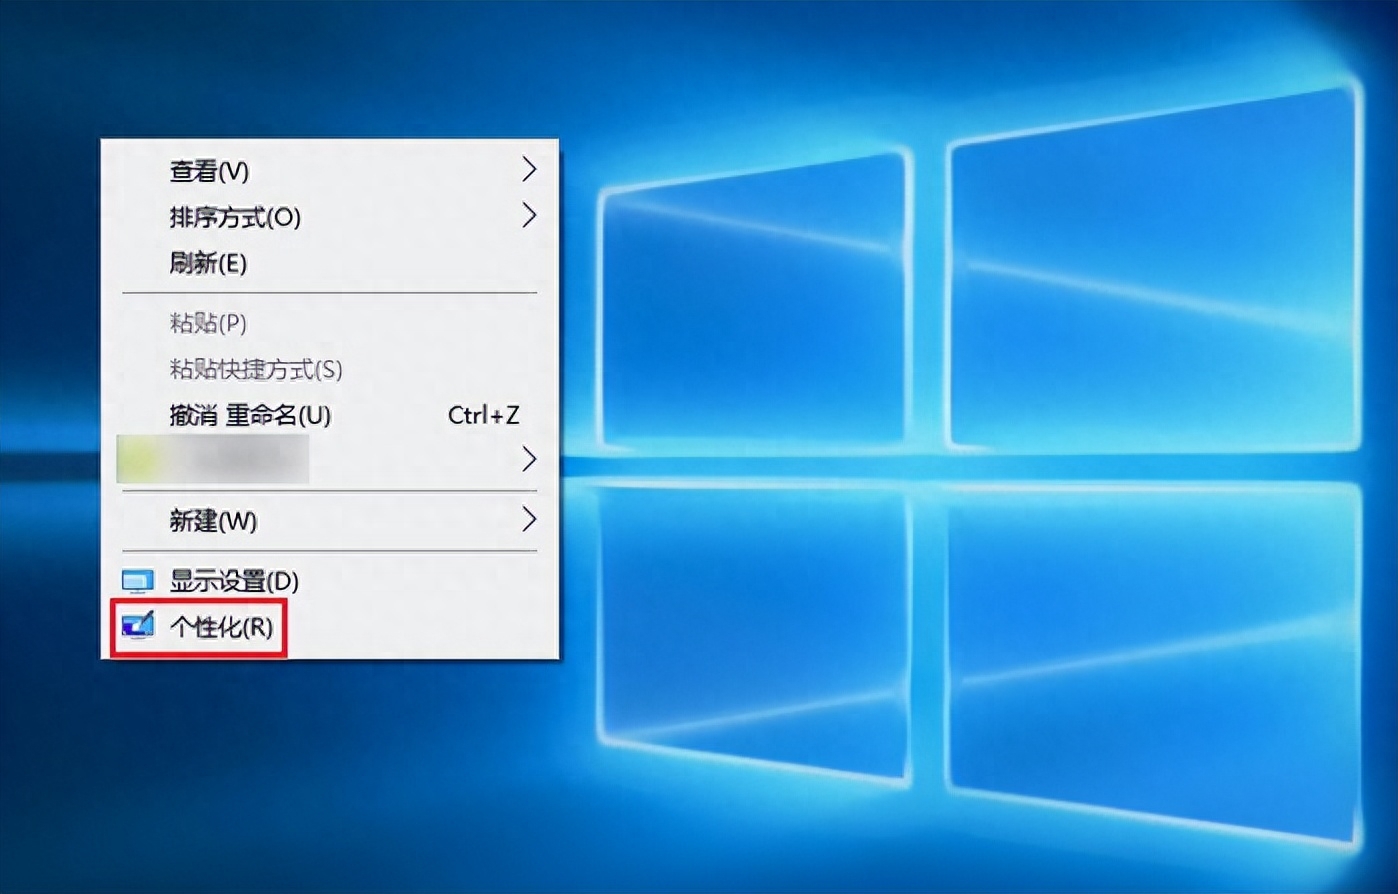
Task: Click the blurred context menu item
Action: [x=213, y=459]
